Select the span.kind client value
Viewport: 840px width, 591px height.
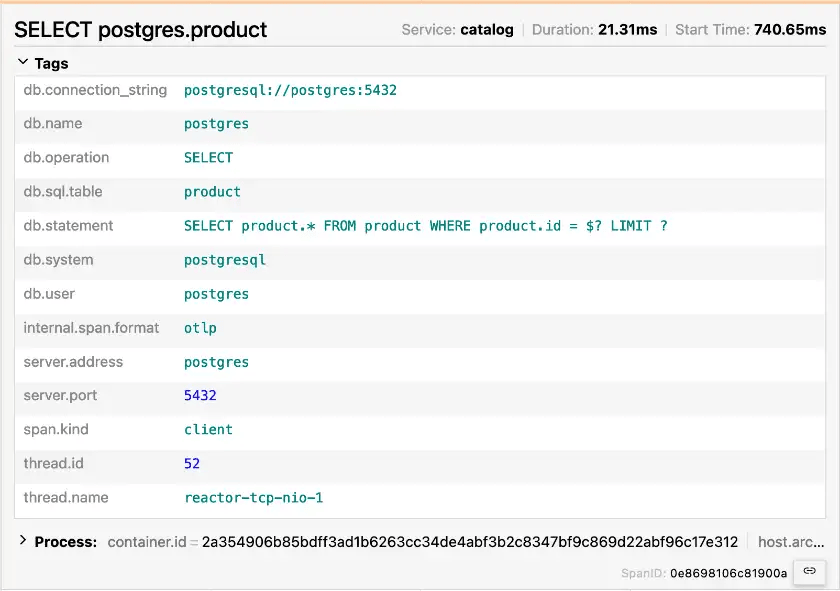click(208, 430)
